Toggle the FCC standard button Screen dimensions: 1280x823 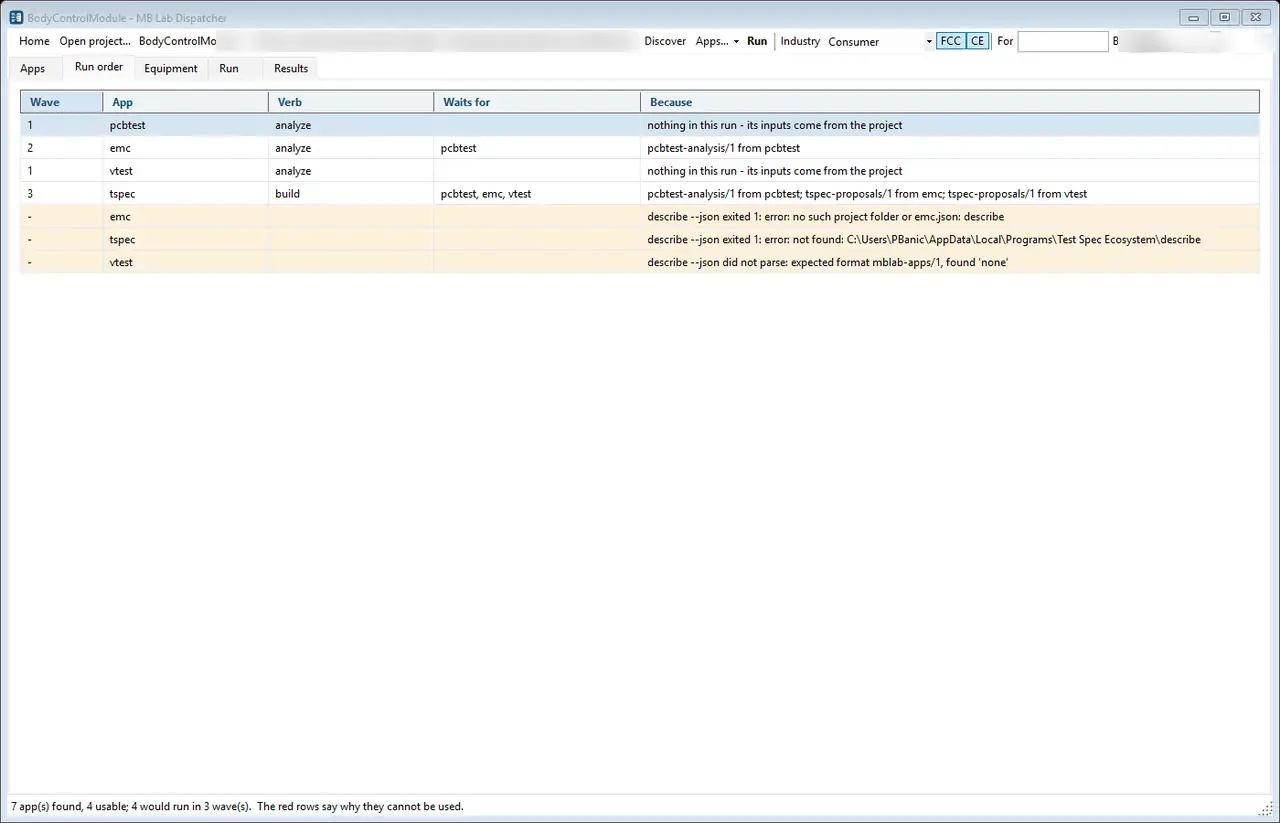[950, 41]
